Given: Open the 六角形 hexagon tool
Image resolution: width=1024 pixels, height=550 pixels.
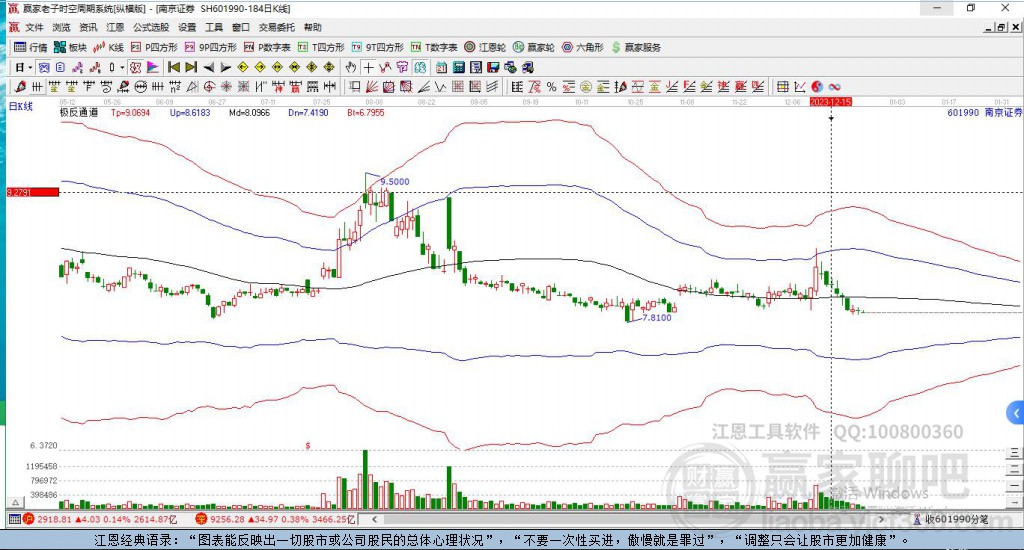Looking at the screenshot, I should pyautogui.click(x=583, y=47).
